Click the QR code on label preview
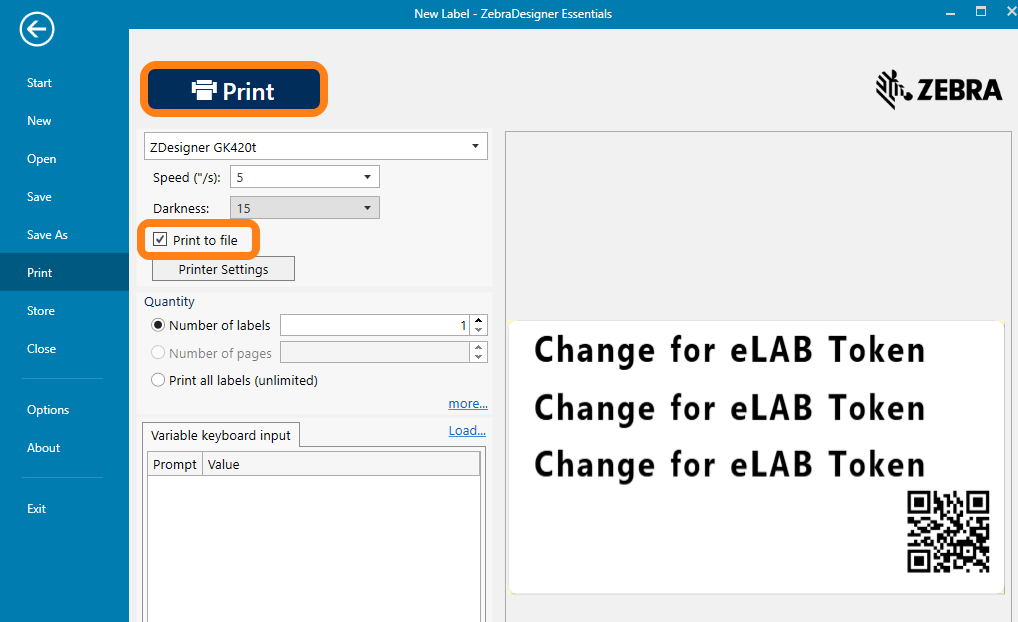1018x622 pixels. click(x=948, y=532)
